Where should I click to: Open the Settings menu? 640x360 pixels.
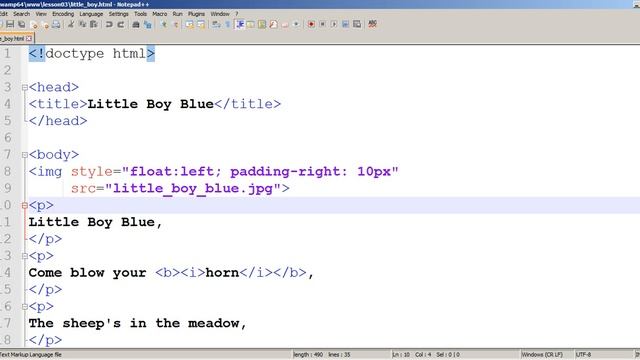tap(119, 14)
